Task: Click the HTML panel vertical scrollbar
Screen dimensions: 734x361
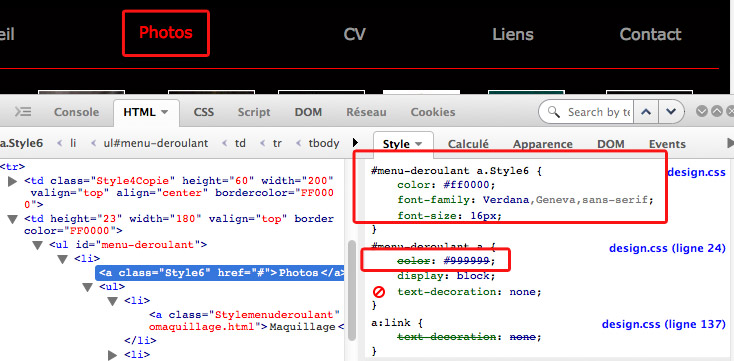Action: (x=352, y=290)
